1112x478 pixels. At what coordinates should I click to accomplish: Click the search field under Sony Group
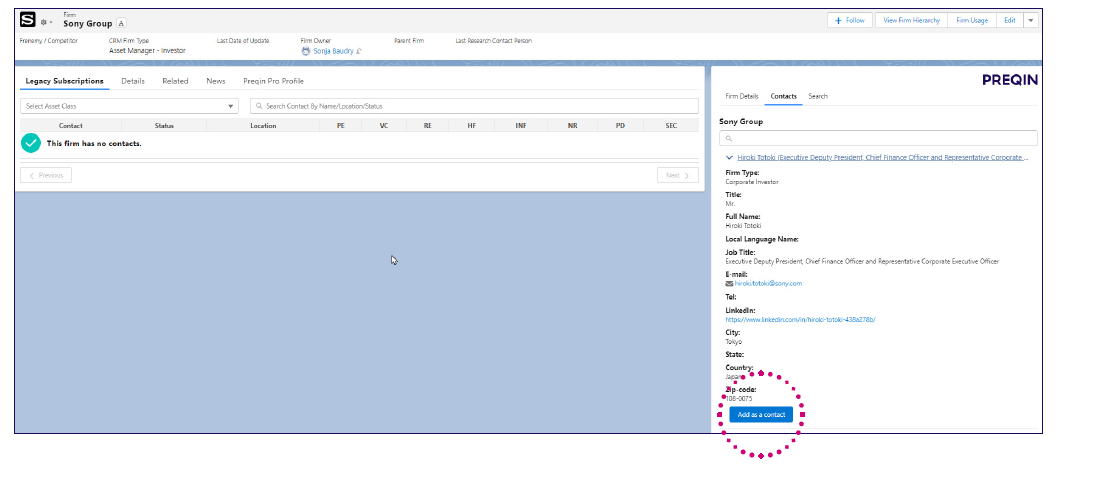coord(878,138)
